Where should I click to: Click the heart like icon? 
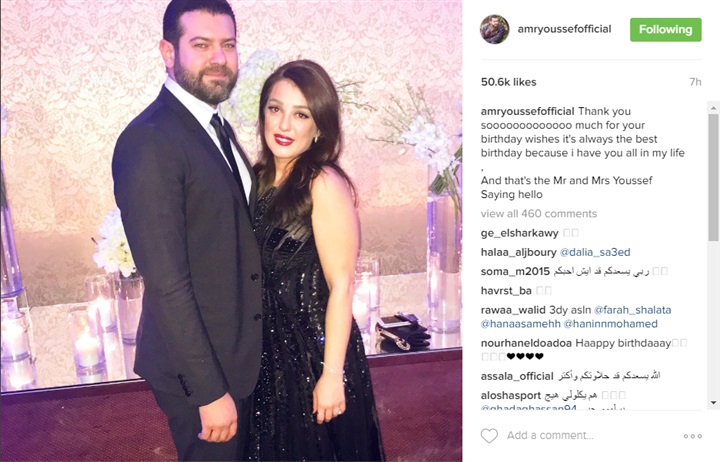tap(489, 435)
